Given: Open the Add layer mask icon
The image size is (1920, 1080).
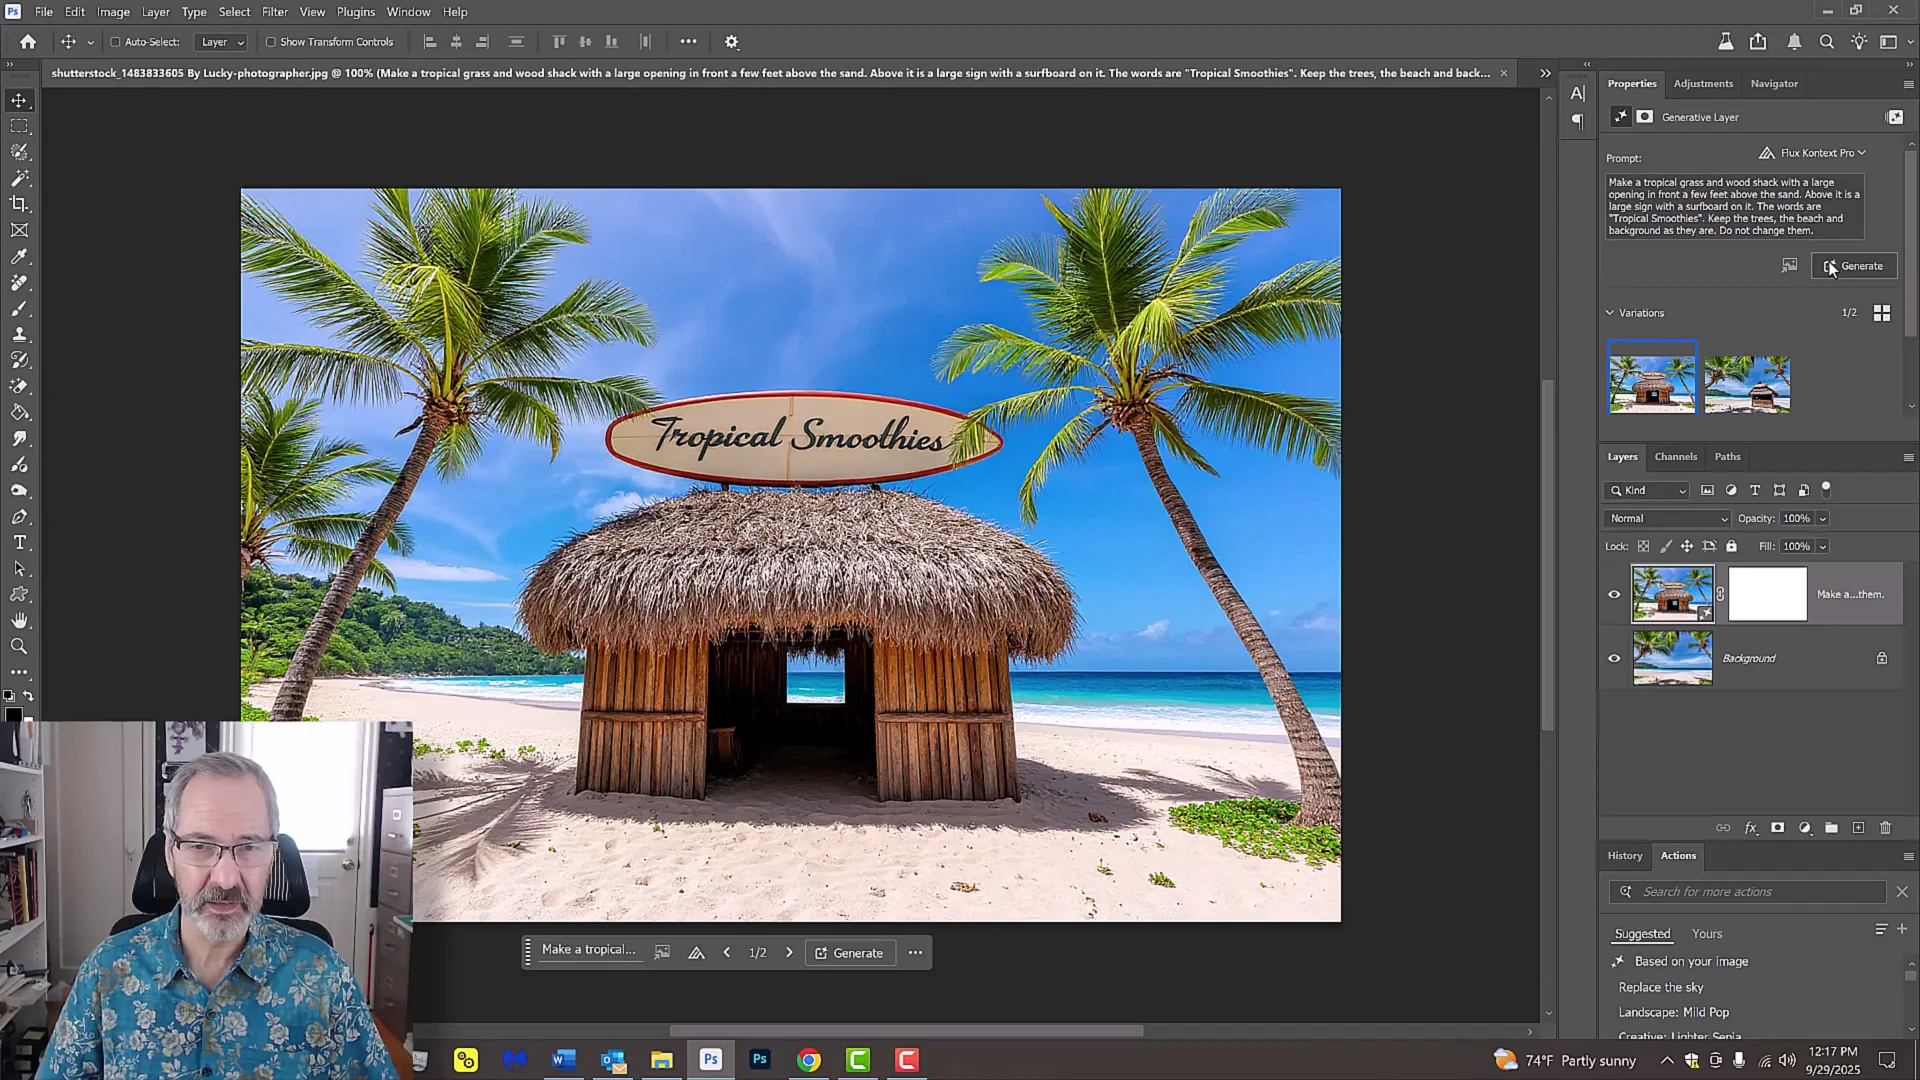Looking at the screenshot, I should pyautogui.click(x=1777, y=828).
